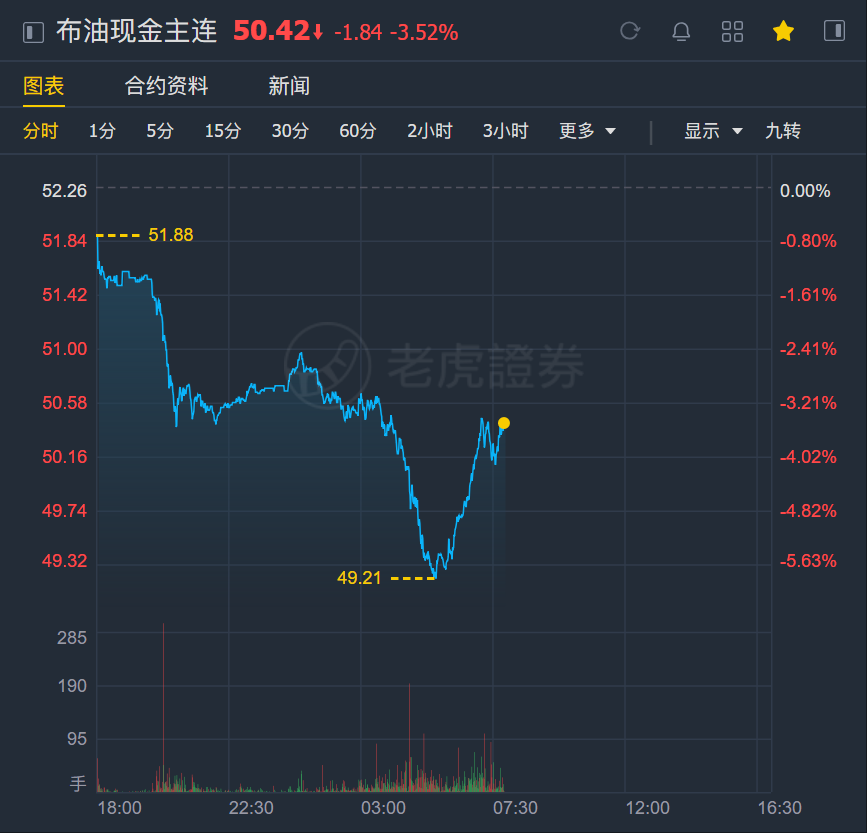The height and width of the screenshot is (833, 867).
Task: Switch to the 图表 tab
Action: click(44, 86)
